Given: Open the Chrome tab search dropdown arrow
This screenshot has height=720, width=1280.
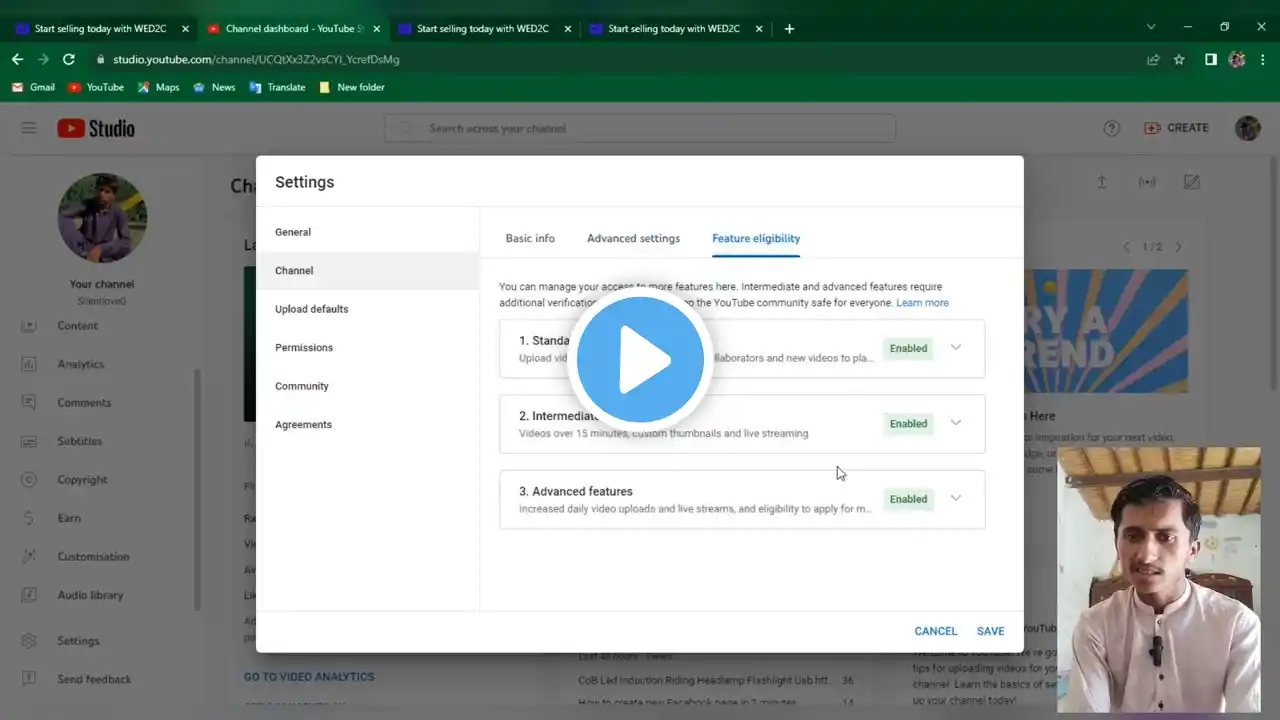Looking at the screenshot, I should coord(1151,27).
